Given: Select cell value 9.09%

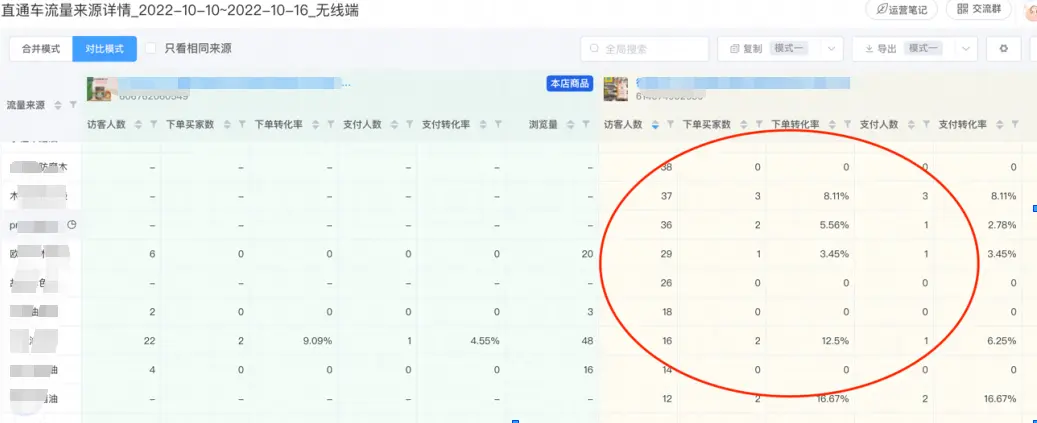Looking at the screenshot, I should 315,341.
